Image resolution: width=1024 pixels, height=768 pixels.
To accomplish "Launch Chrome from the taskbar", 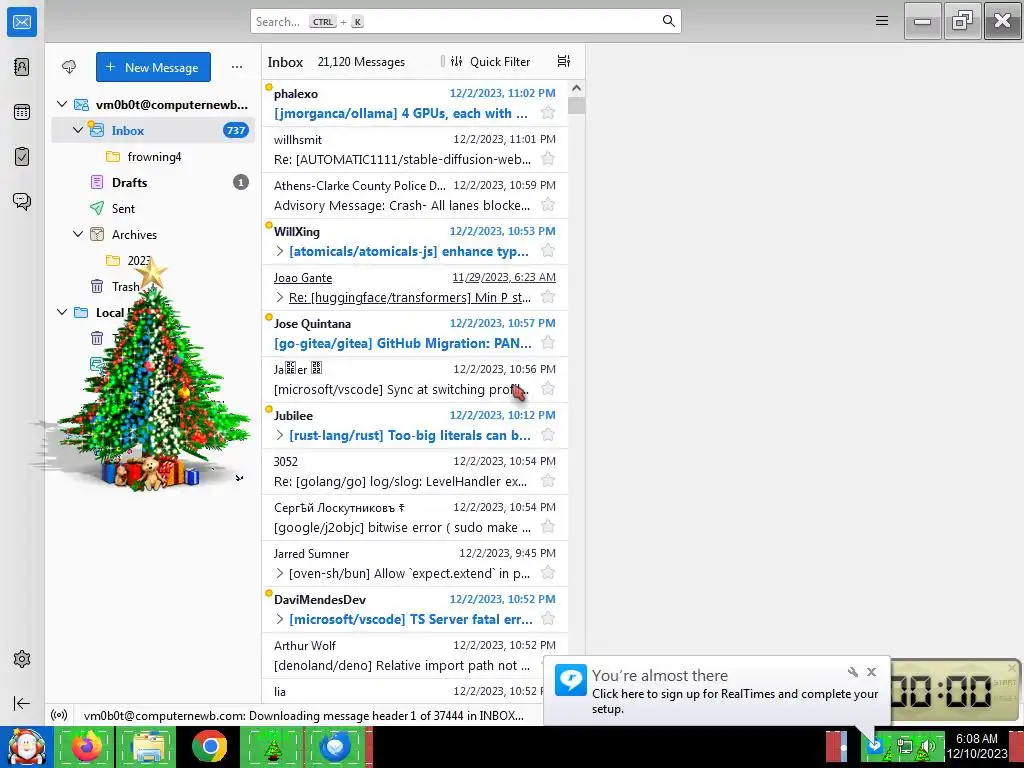I will (209, 746).
